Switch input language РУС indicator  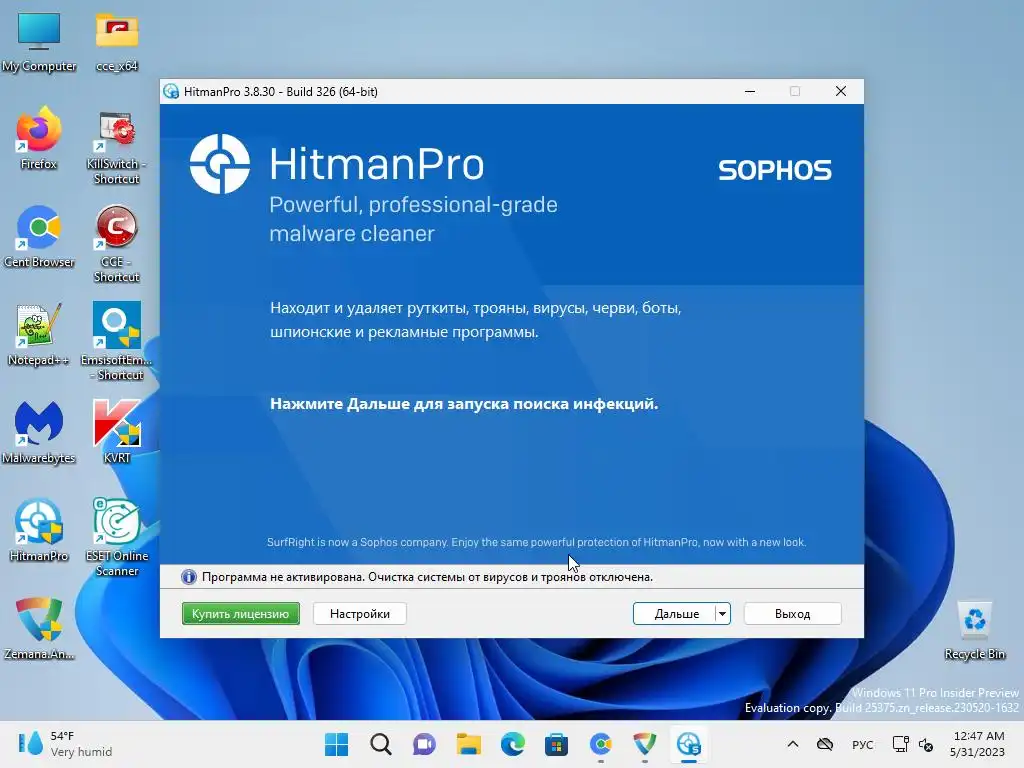(x=863, y=744)
